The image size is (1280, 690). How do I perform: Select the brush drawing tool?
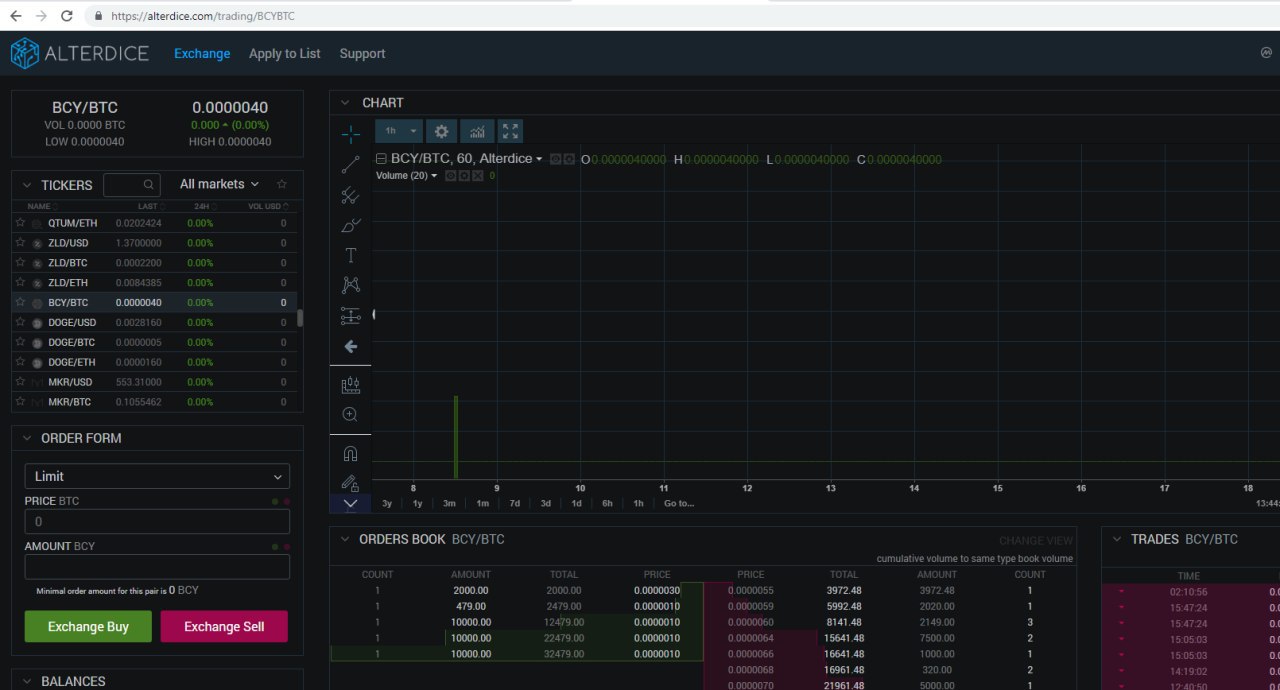click(x=350, y=225)
